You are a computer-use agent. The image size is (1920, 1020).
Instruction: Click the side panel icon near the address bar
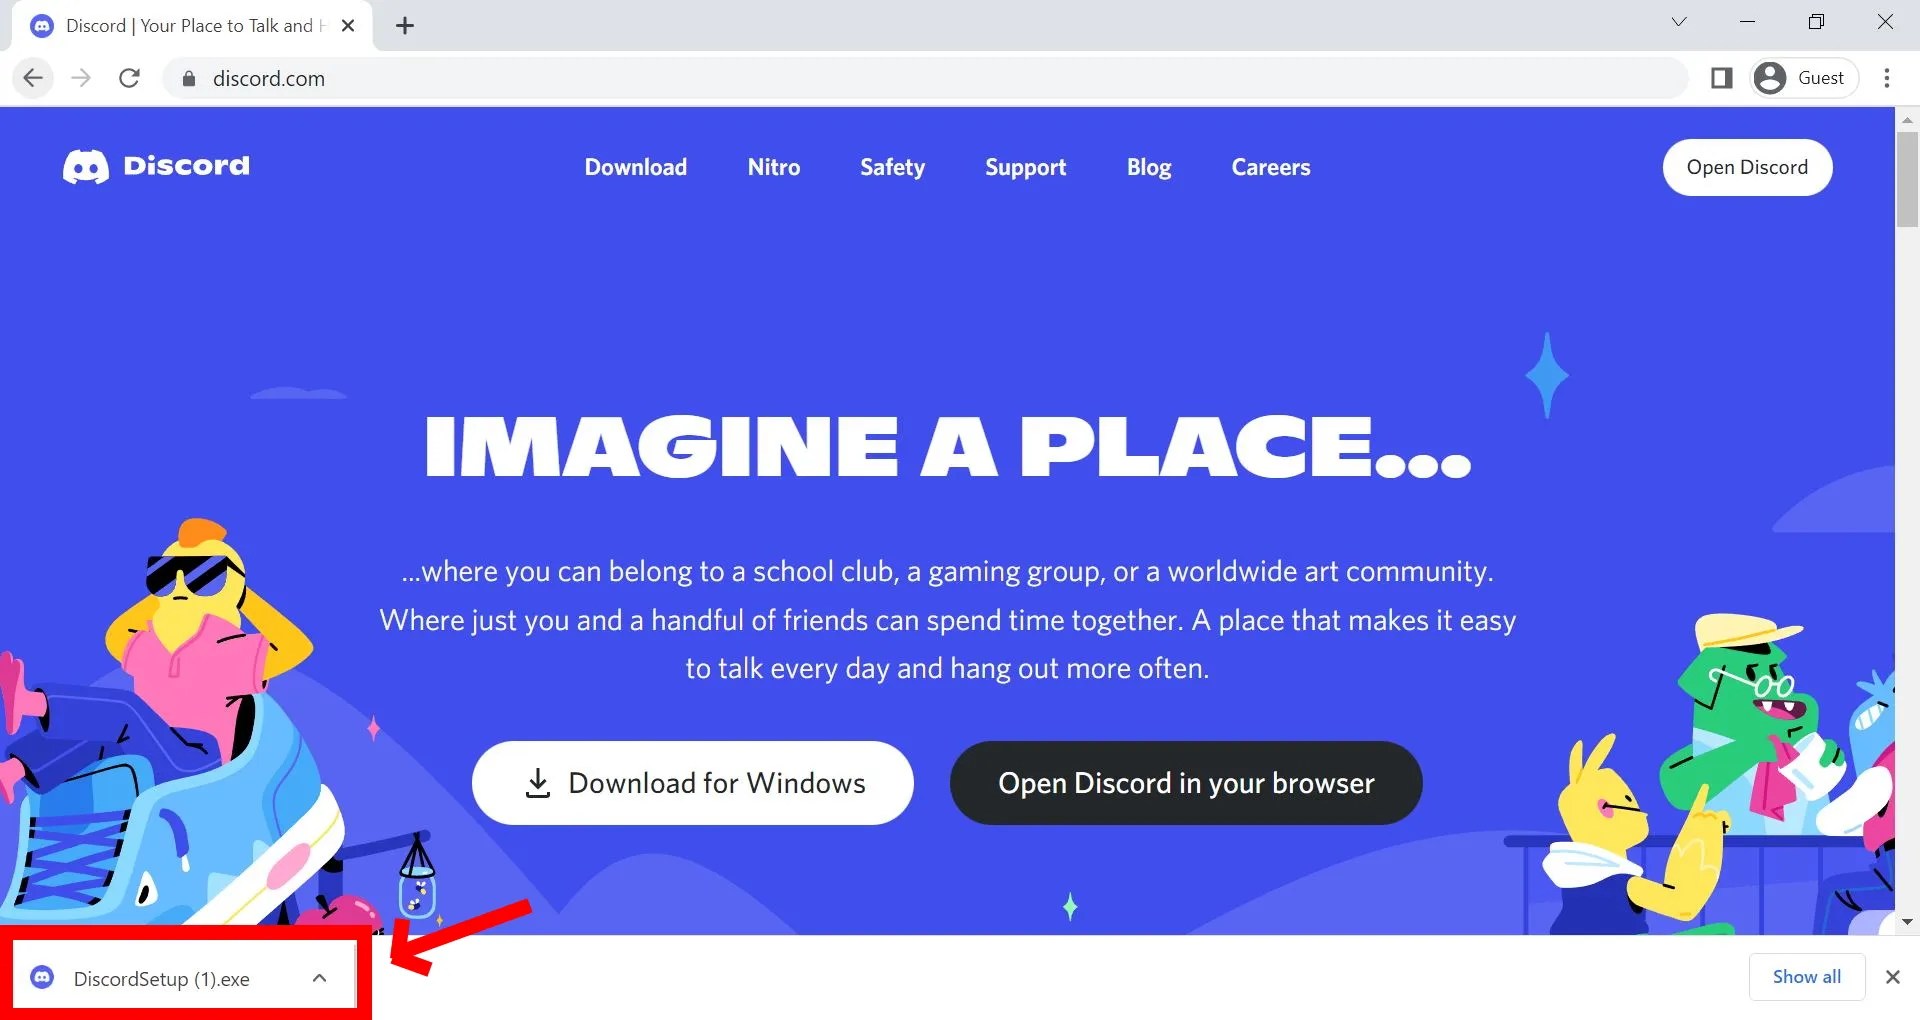click(x=1723, y=77)
